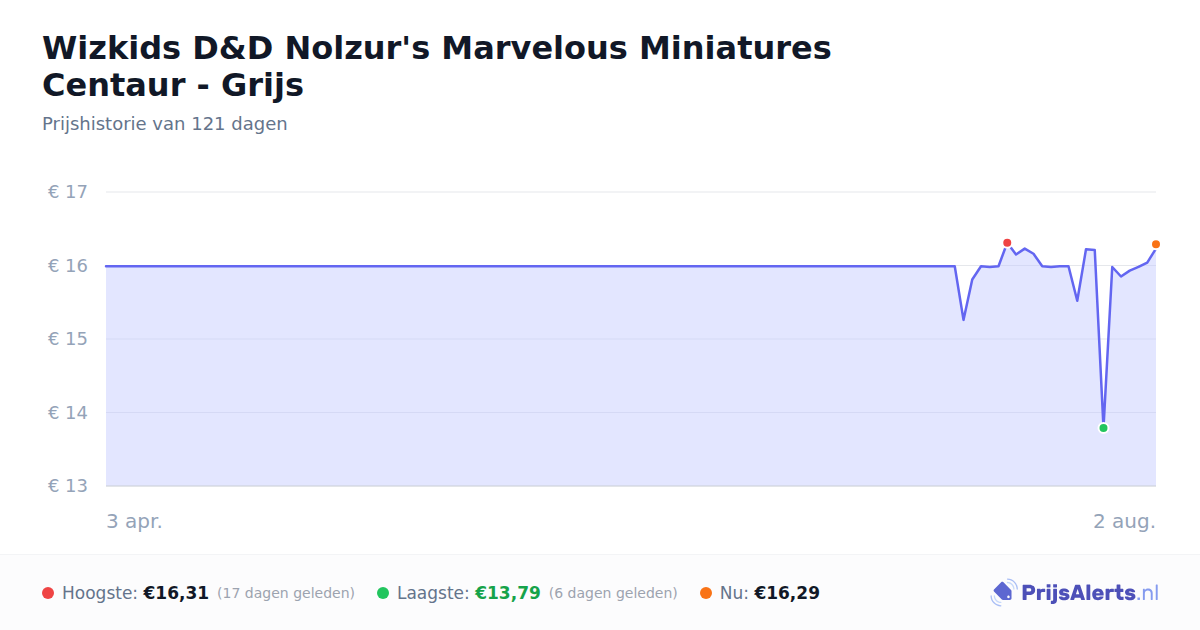This screenshot has height=630, width=1200.
Task: Click the current price value €16,29
Action: [787, 593]
